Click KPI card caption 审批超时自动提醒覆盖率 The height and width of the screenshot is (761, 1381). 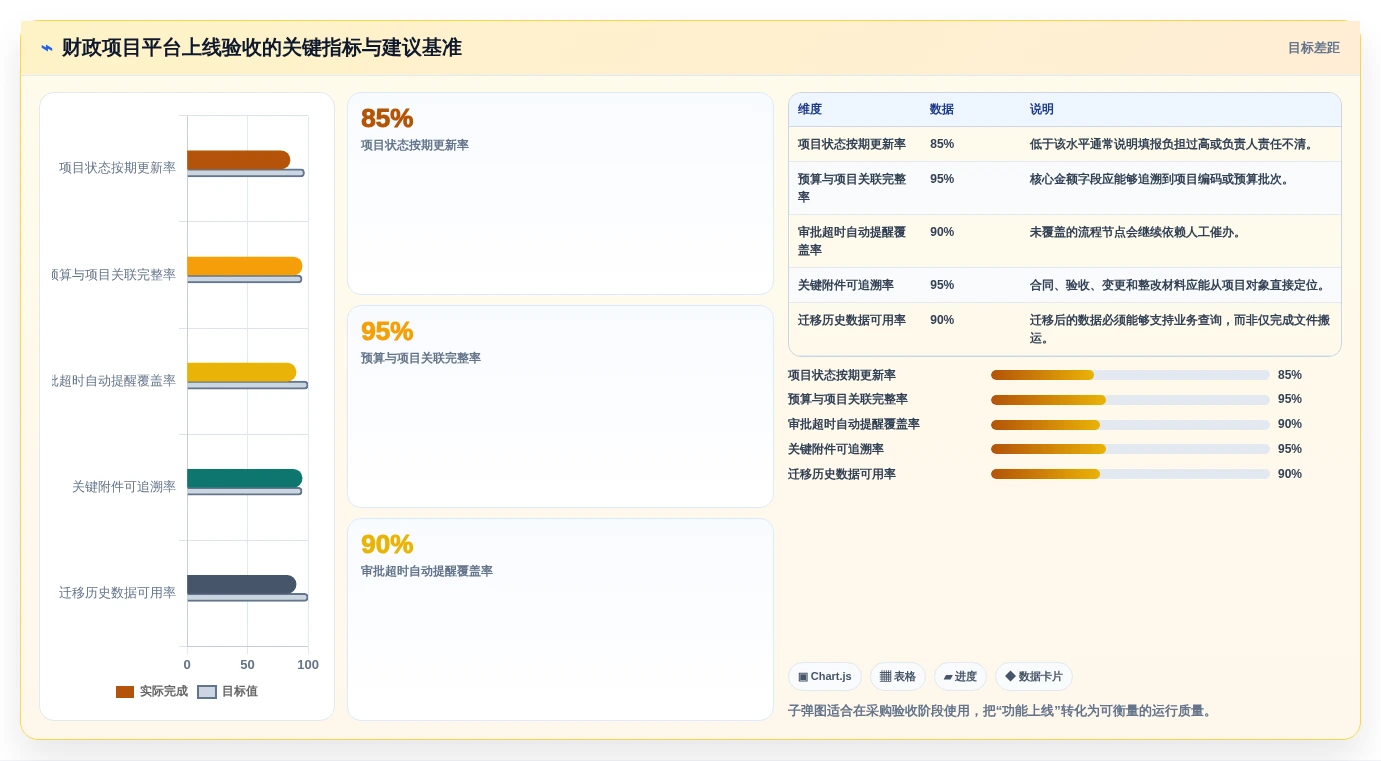[427, 571]
